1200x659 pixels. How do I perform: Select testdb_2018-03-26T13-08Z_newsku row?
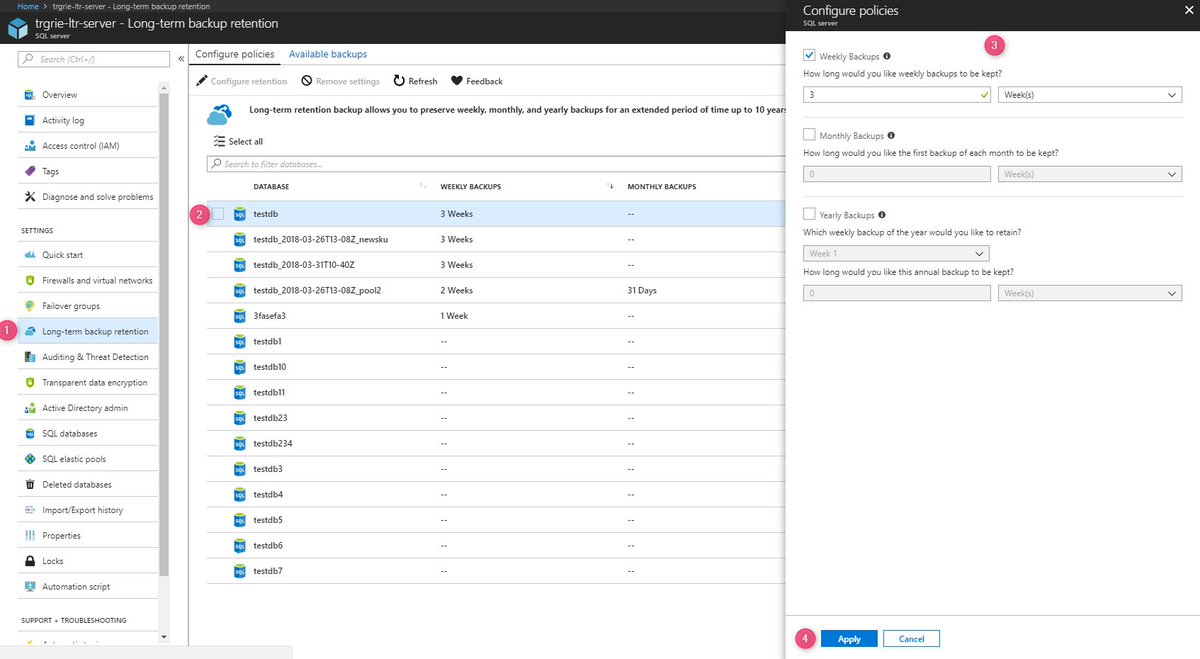point(497,239)
